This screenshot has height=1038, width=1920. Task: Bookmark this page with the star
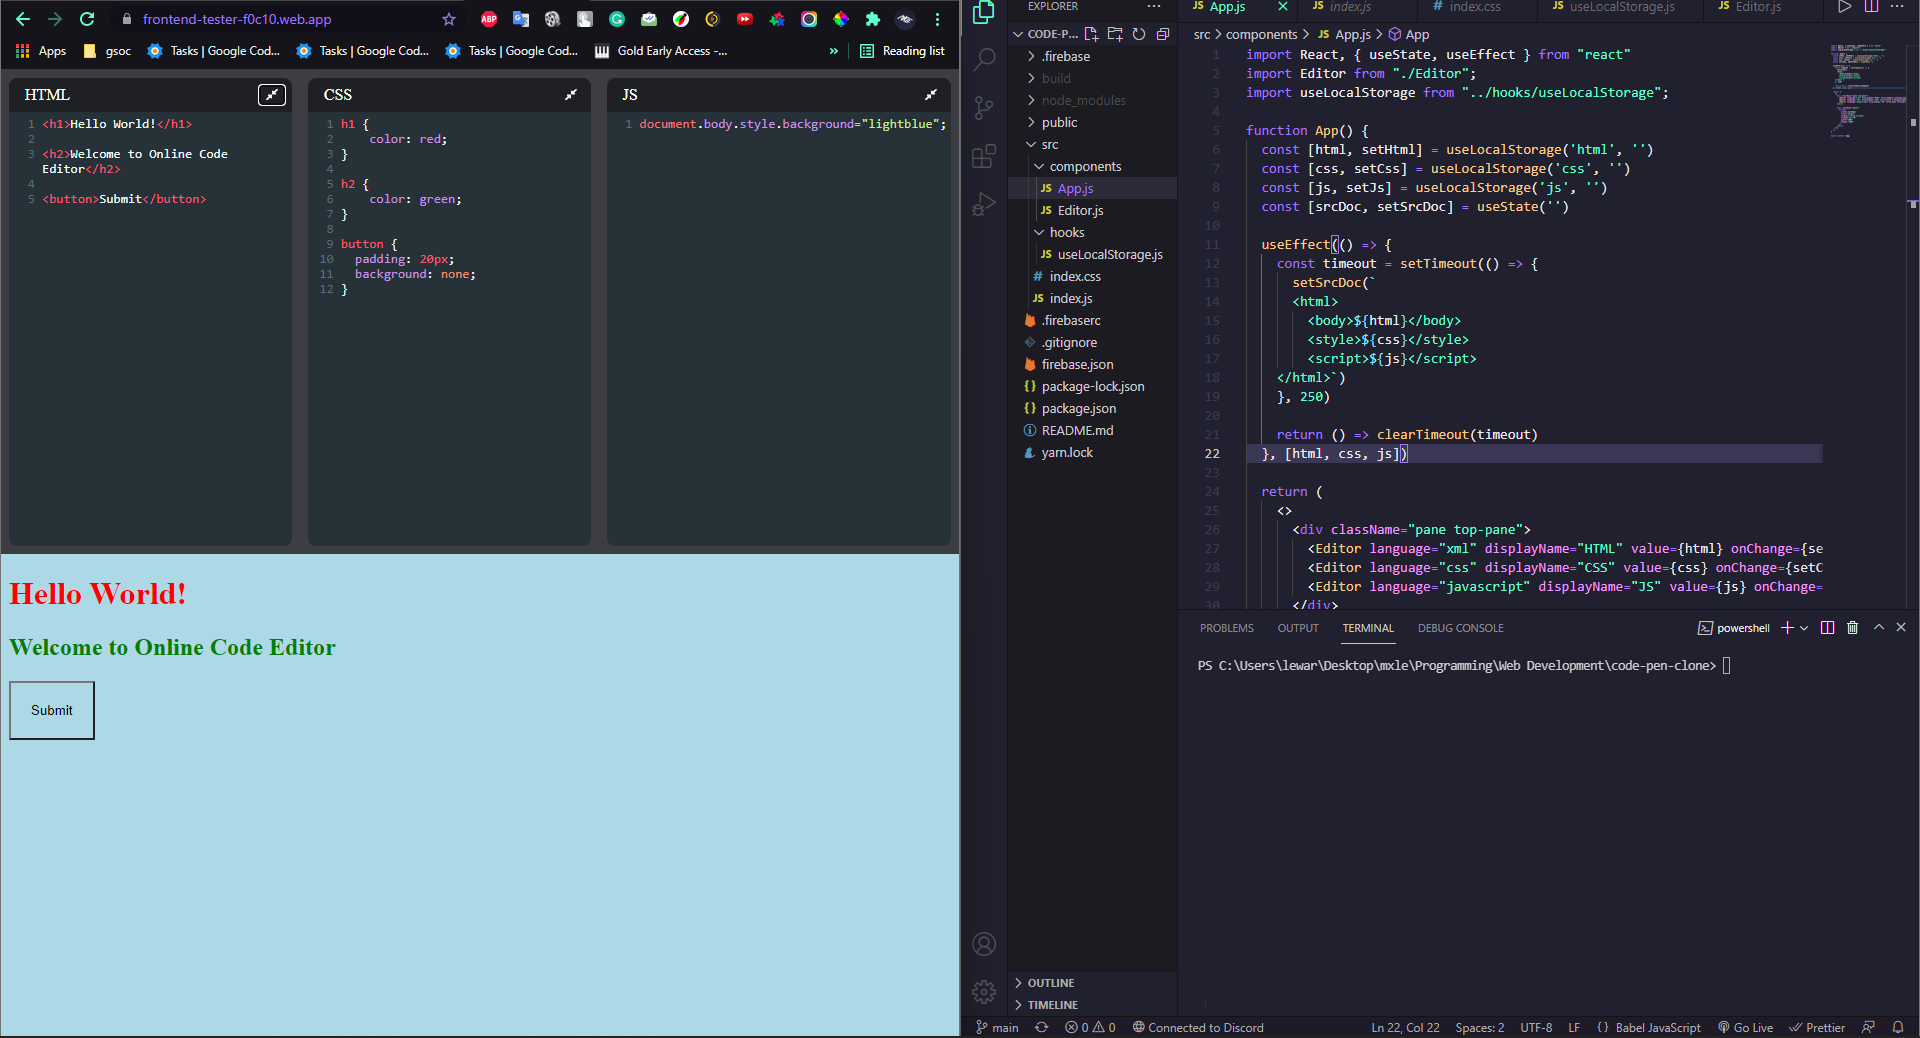click(449, 19)
